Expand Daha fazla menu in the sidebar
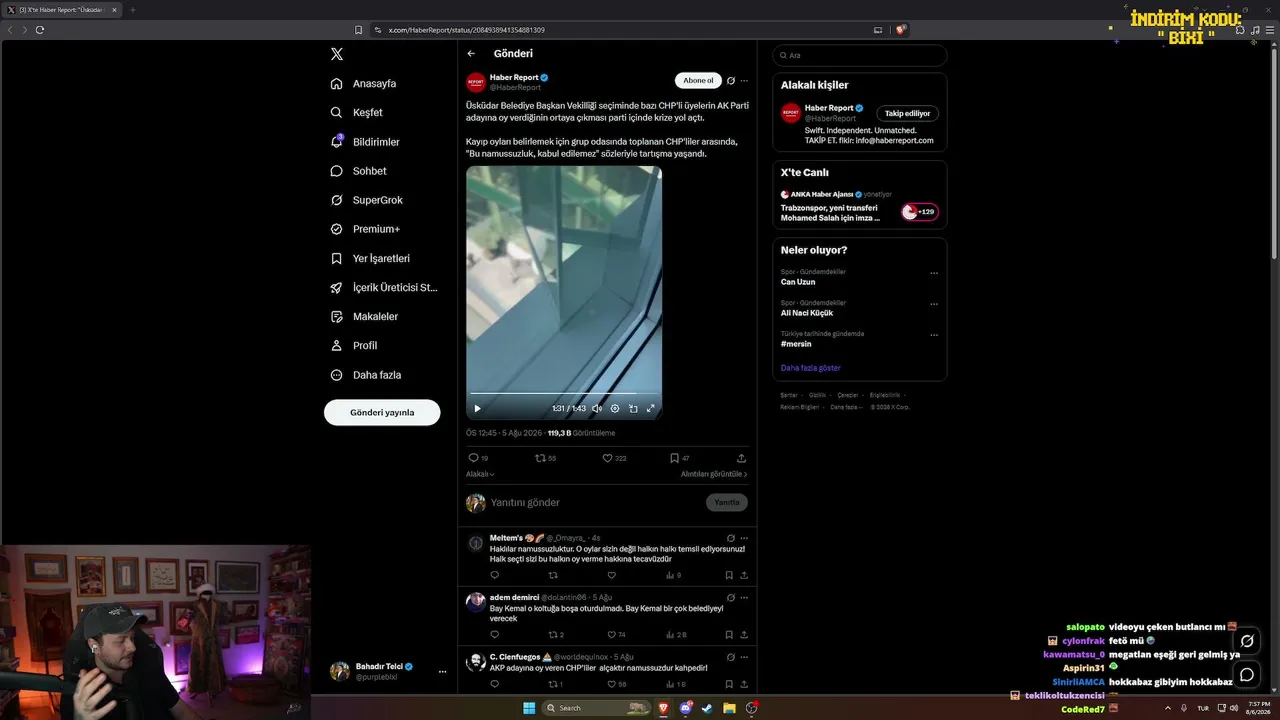Viewport: 1280px width, 720px height. [367, 375]
